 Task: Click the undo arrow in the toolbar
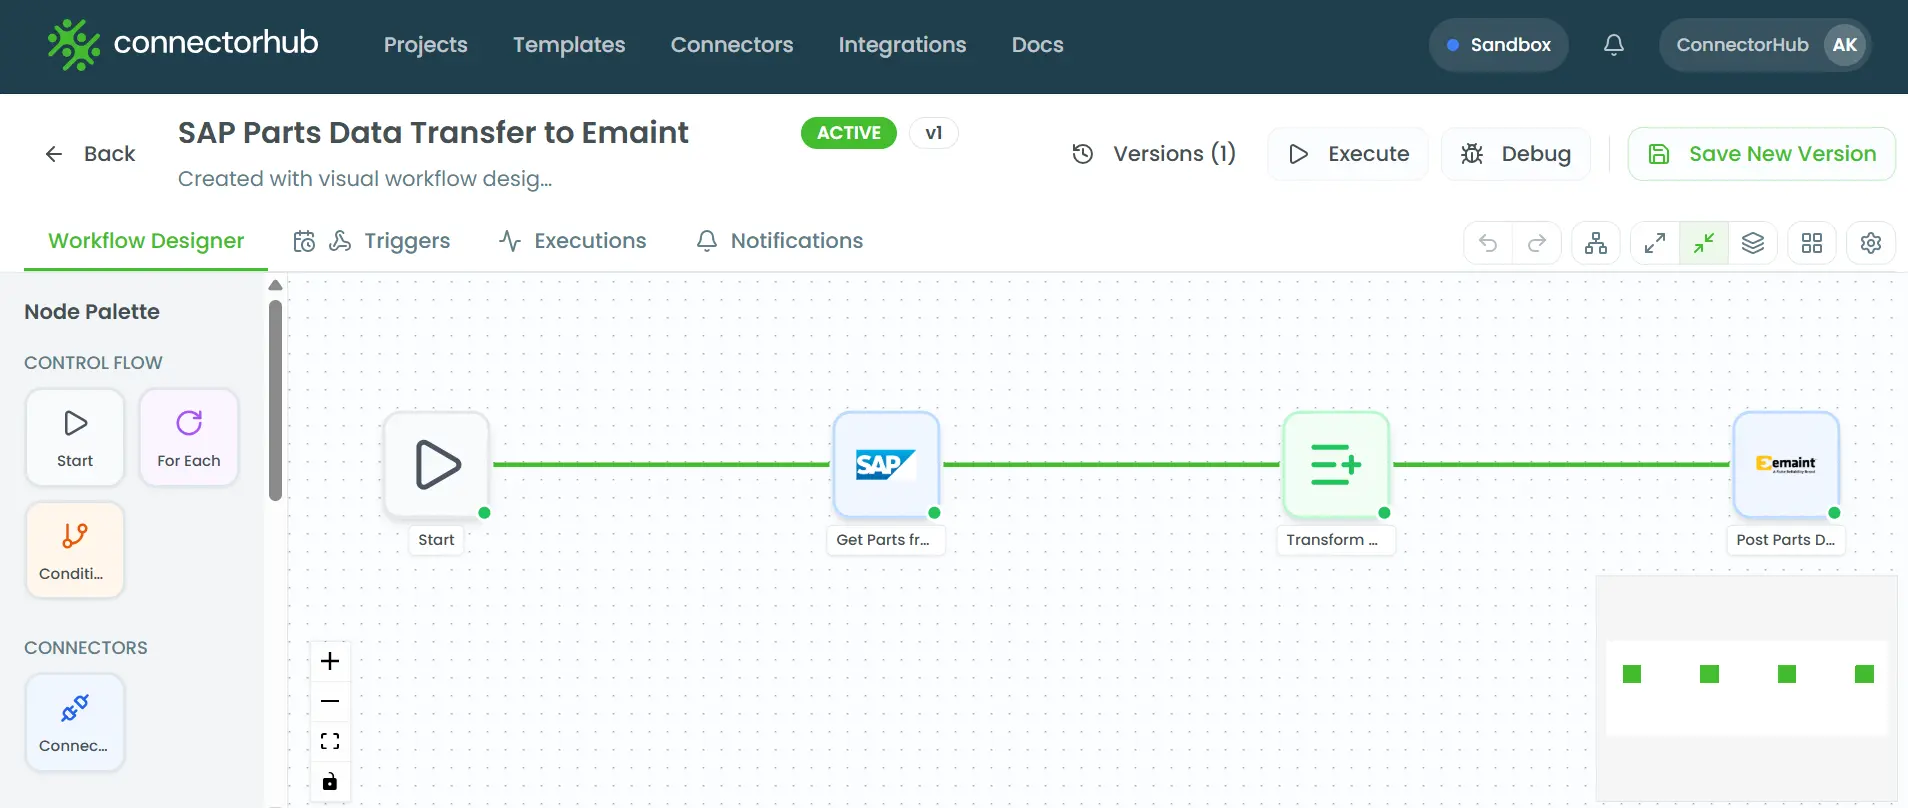click(x=1488, y=243)
